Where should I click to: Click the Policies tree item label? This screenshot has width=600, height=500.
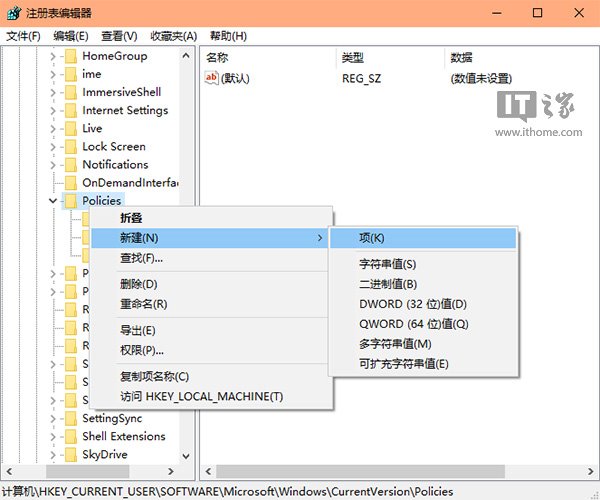(101, 201)
